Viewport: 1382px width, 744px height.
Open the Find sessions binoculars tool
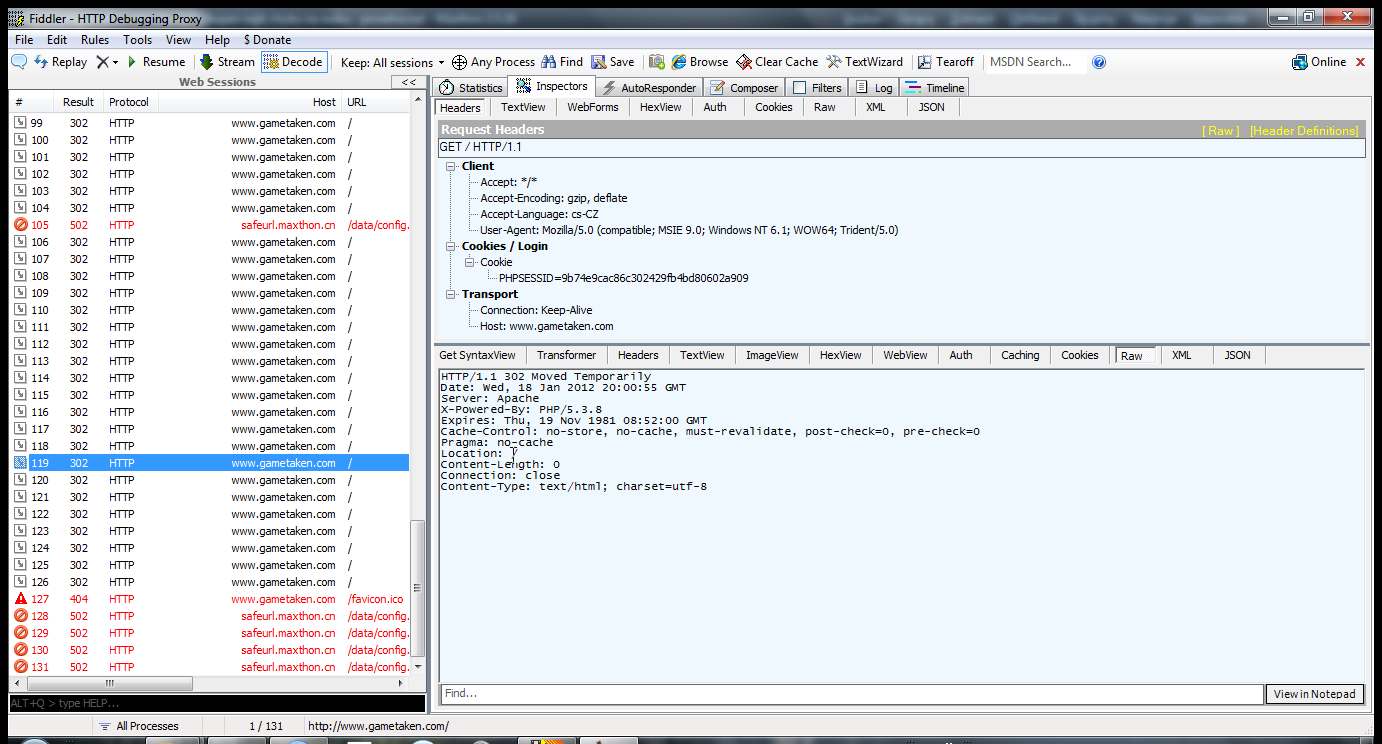click(x=551, y=62)
